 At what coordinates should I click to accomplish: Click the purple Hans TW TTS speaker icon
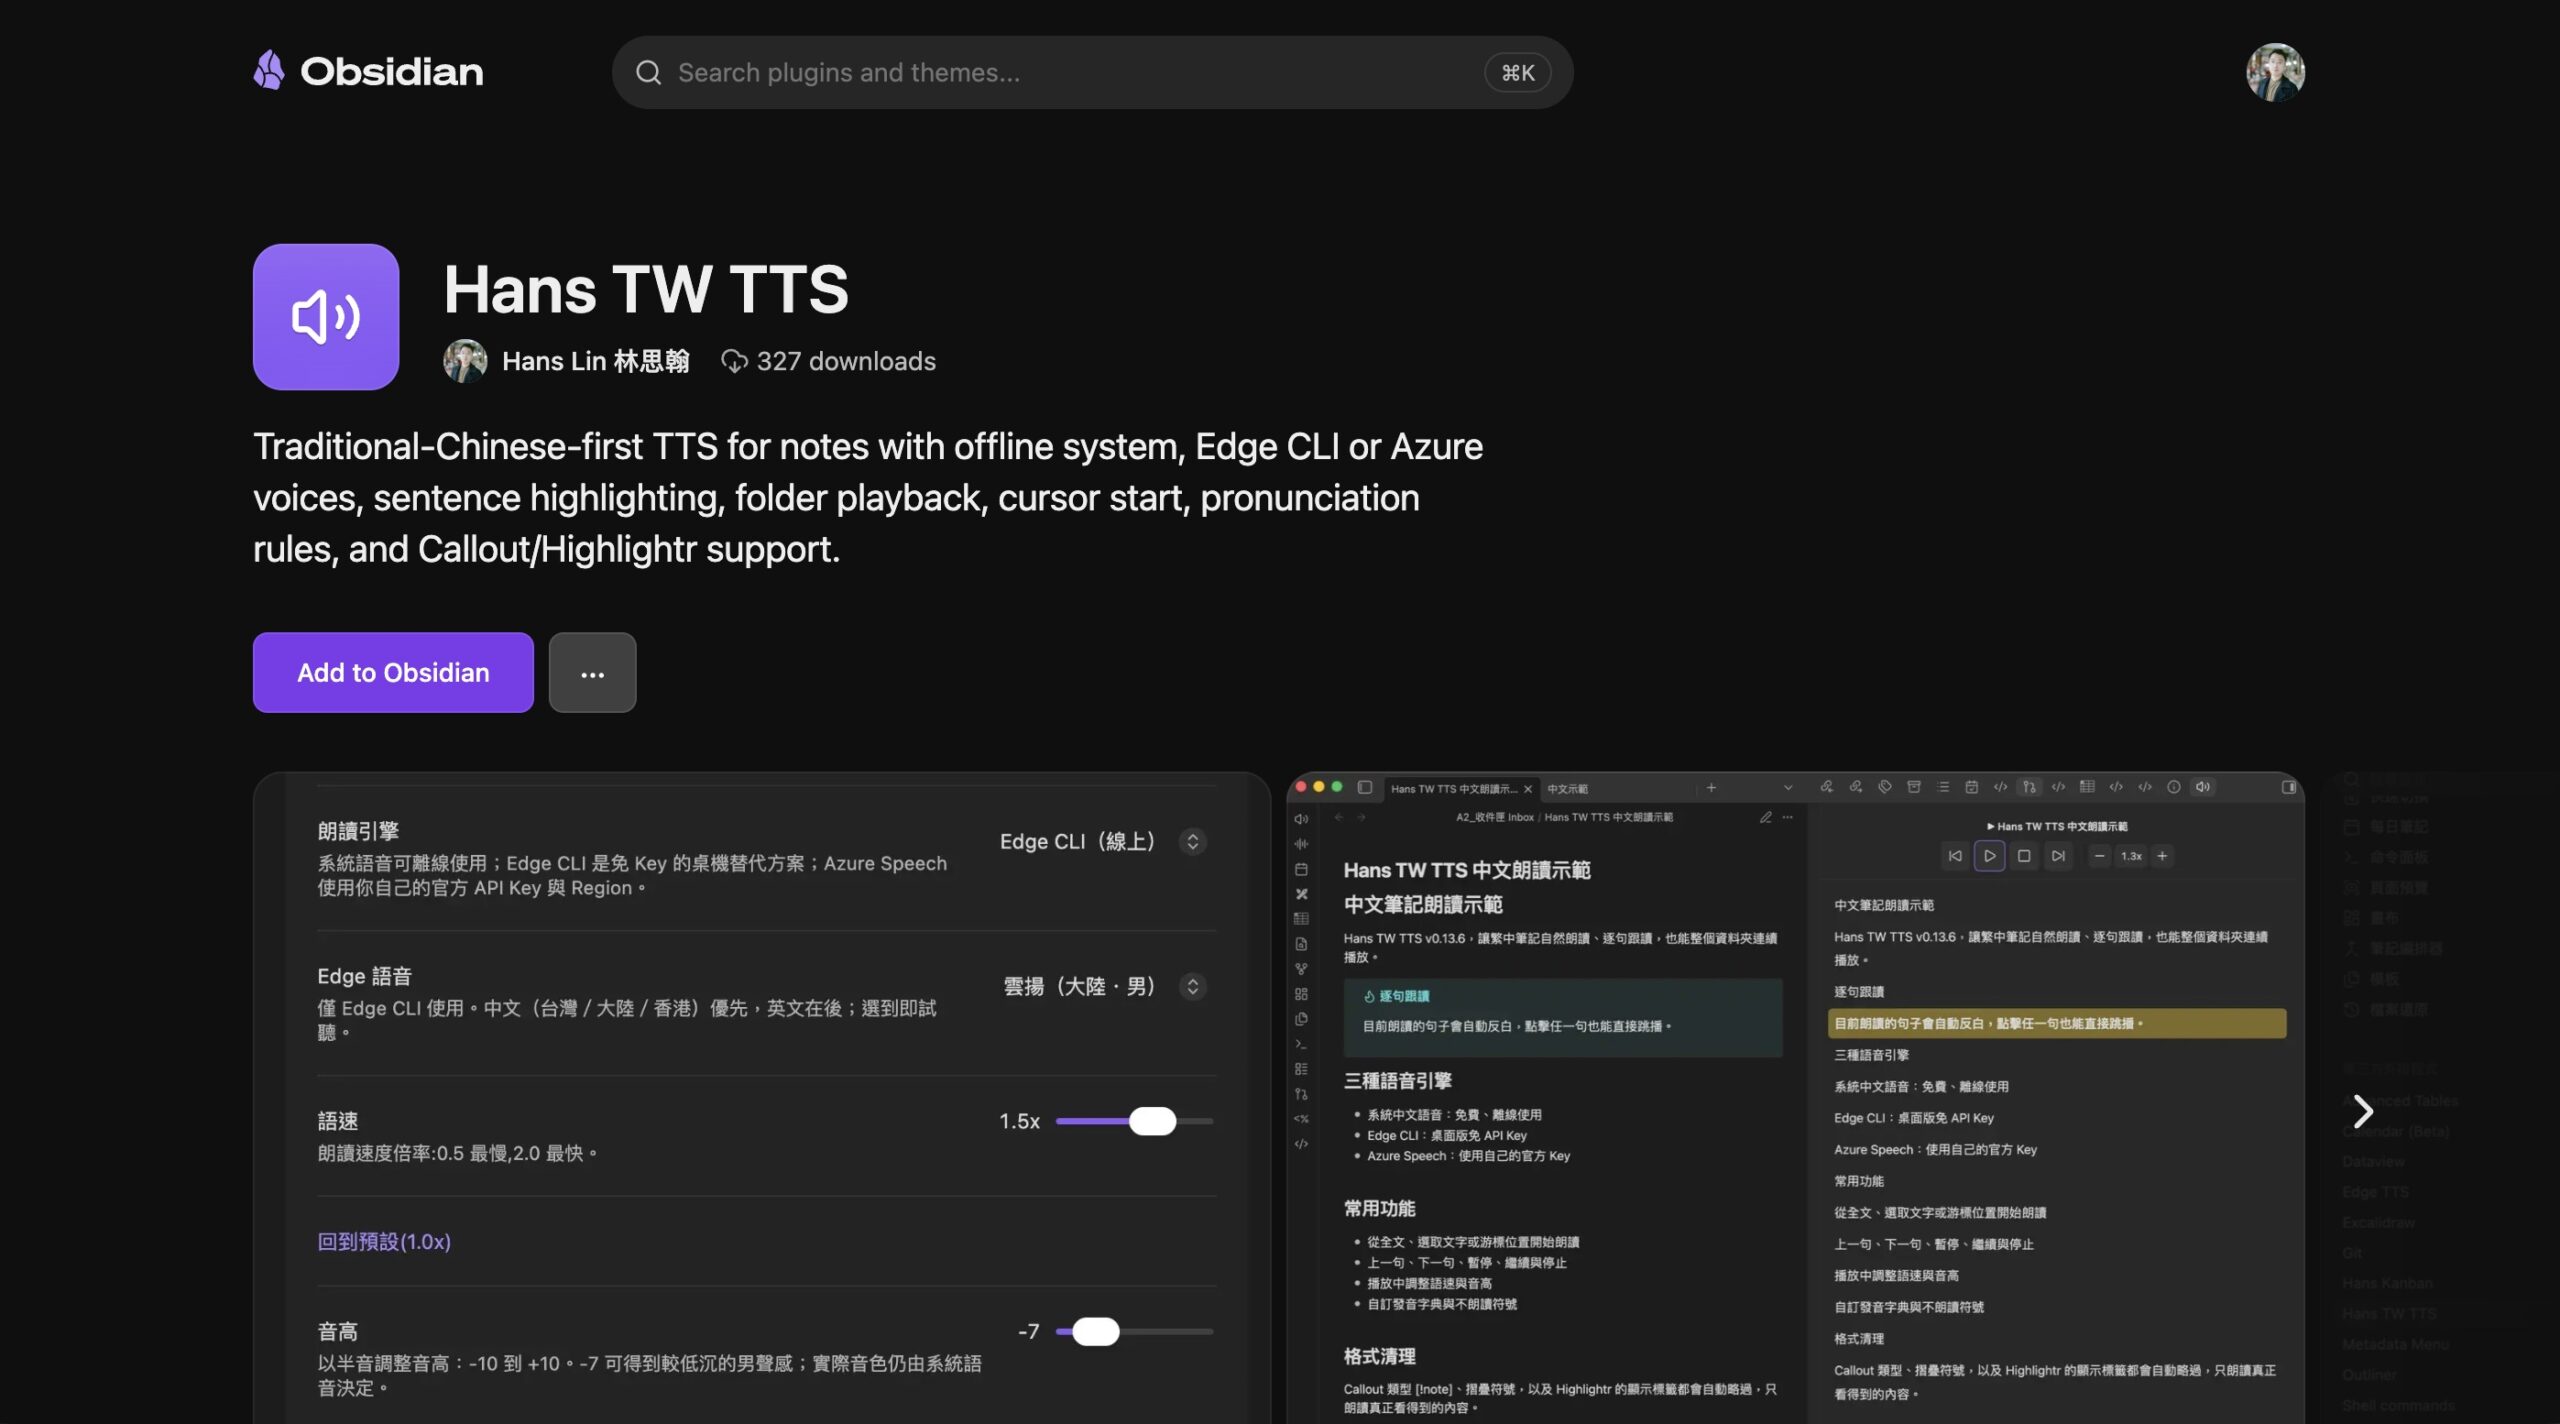point(326,317)
